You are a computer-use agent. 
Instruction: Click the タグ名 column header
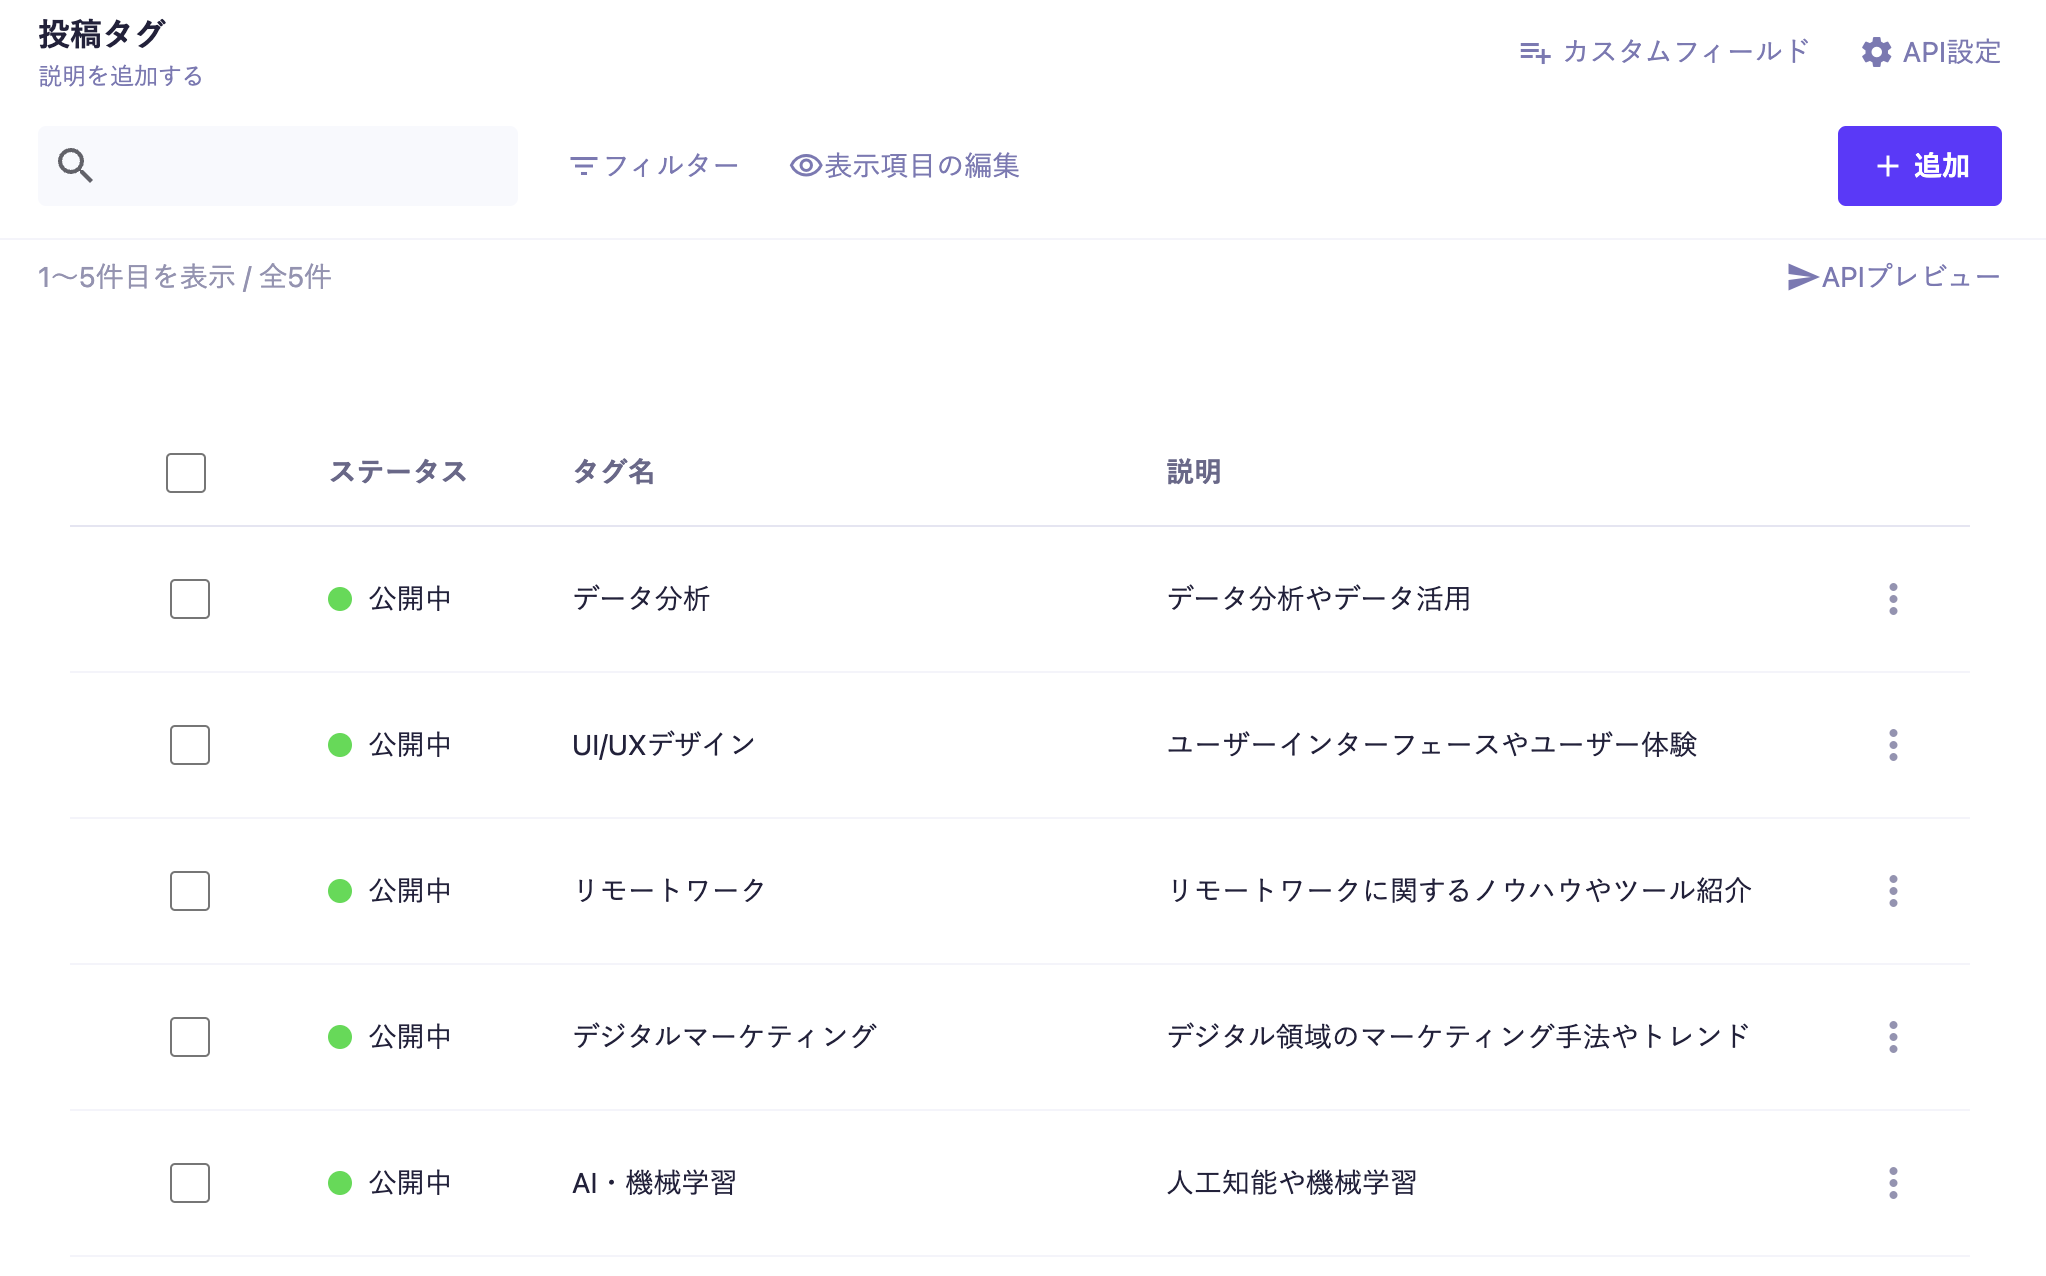pos(613,472)
